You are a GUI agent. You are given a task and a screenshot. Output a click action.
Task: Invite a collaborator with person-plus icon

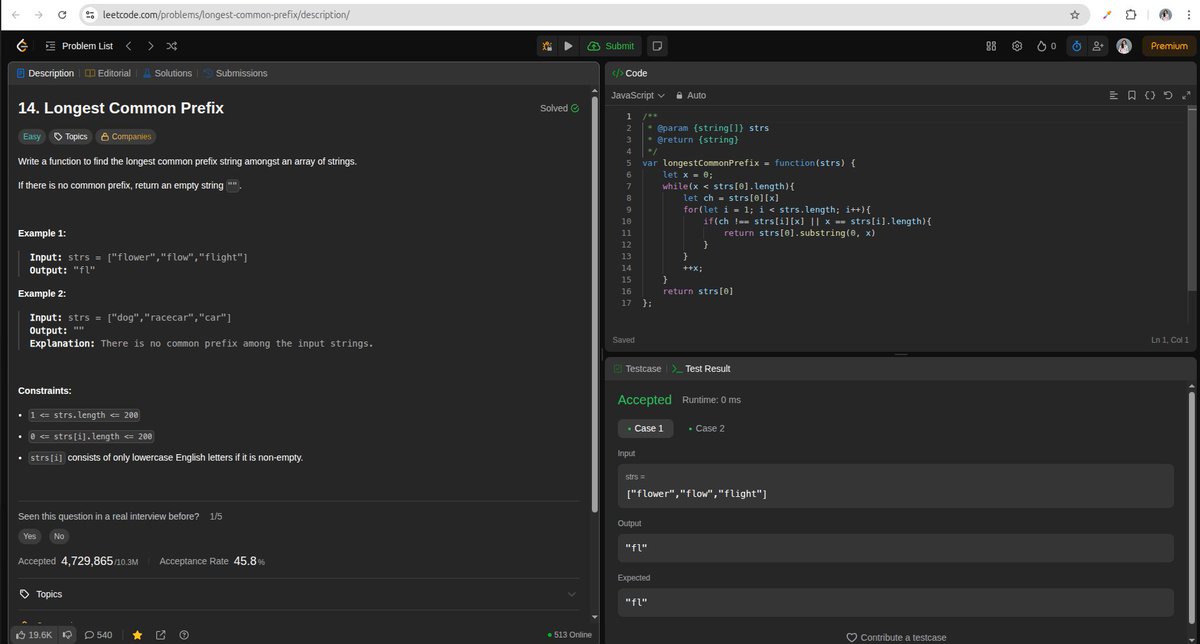coord(1098,46)
